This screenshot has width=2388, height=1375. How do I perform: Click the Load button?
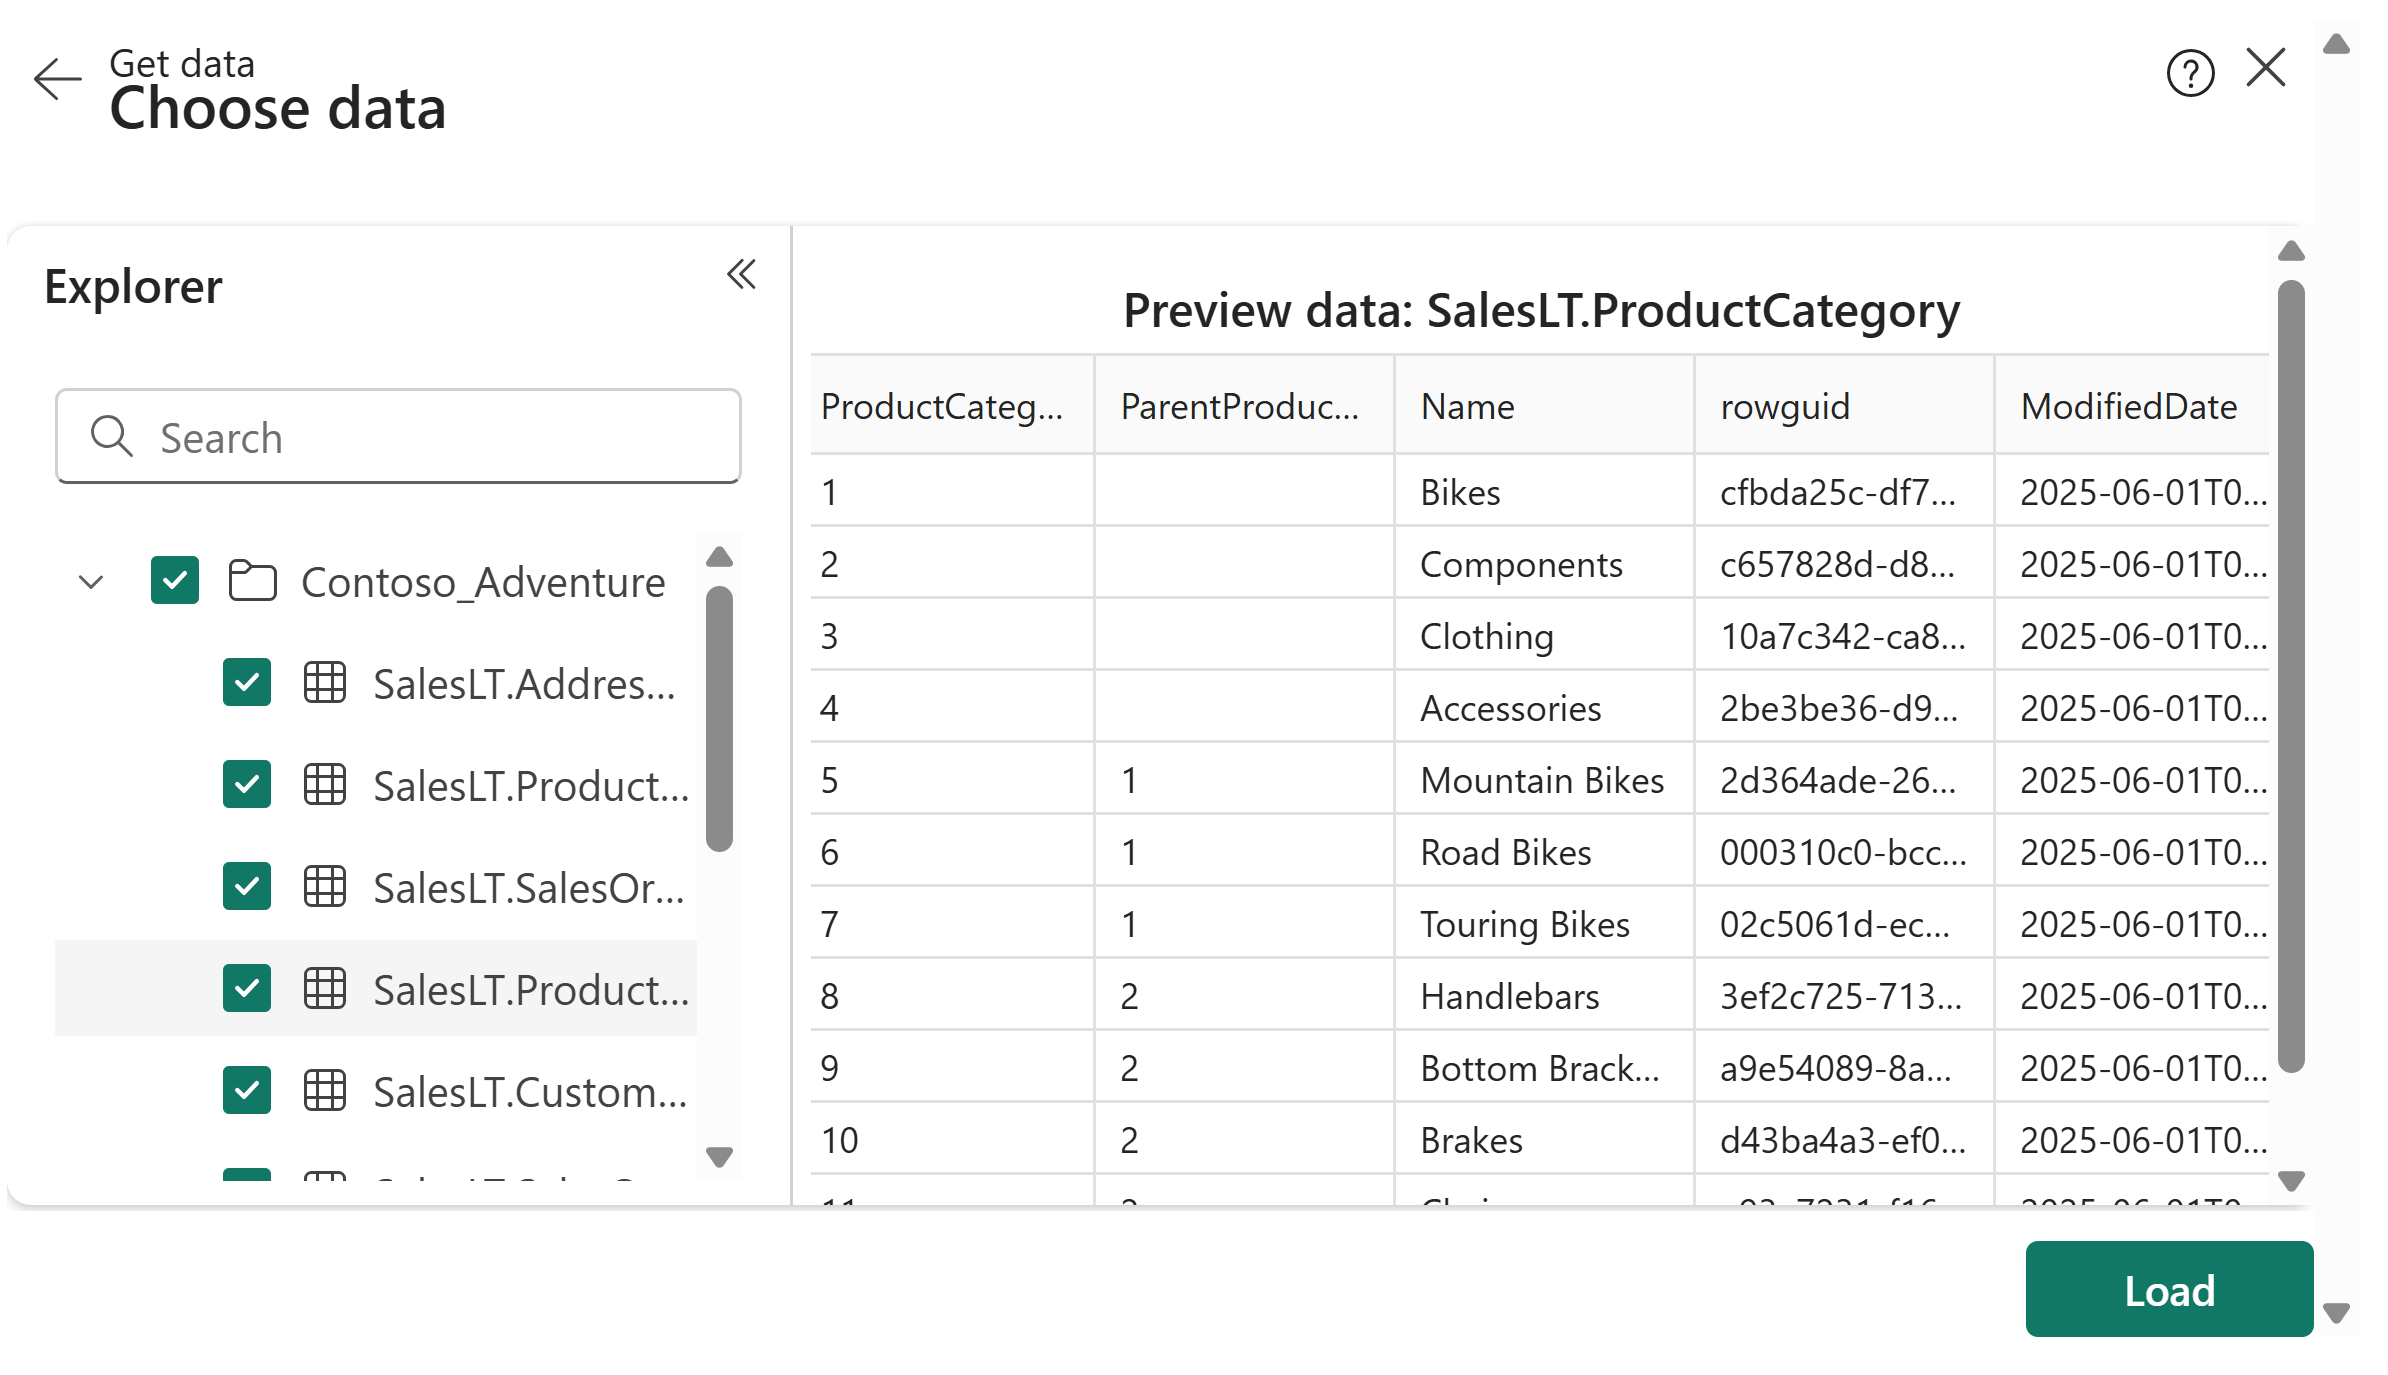pyautogui.click(x=2168, y=1290)
